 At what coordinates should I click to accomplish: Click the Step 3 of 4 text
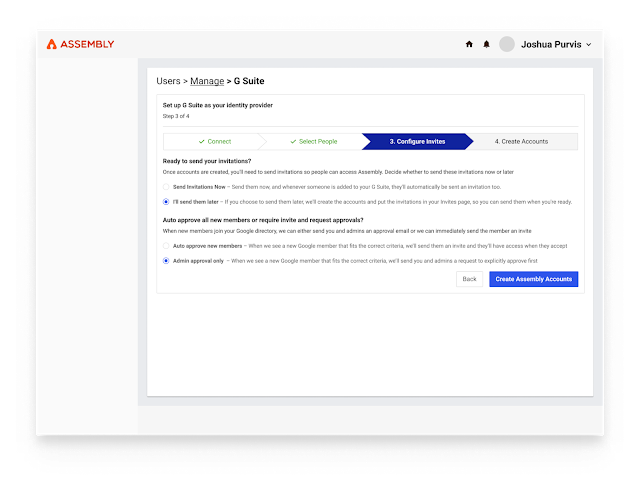[176, 116]
